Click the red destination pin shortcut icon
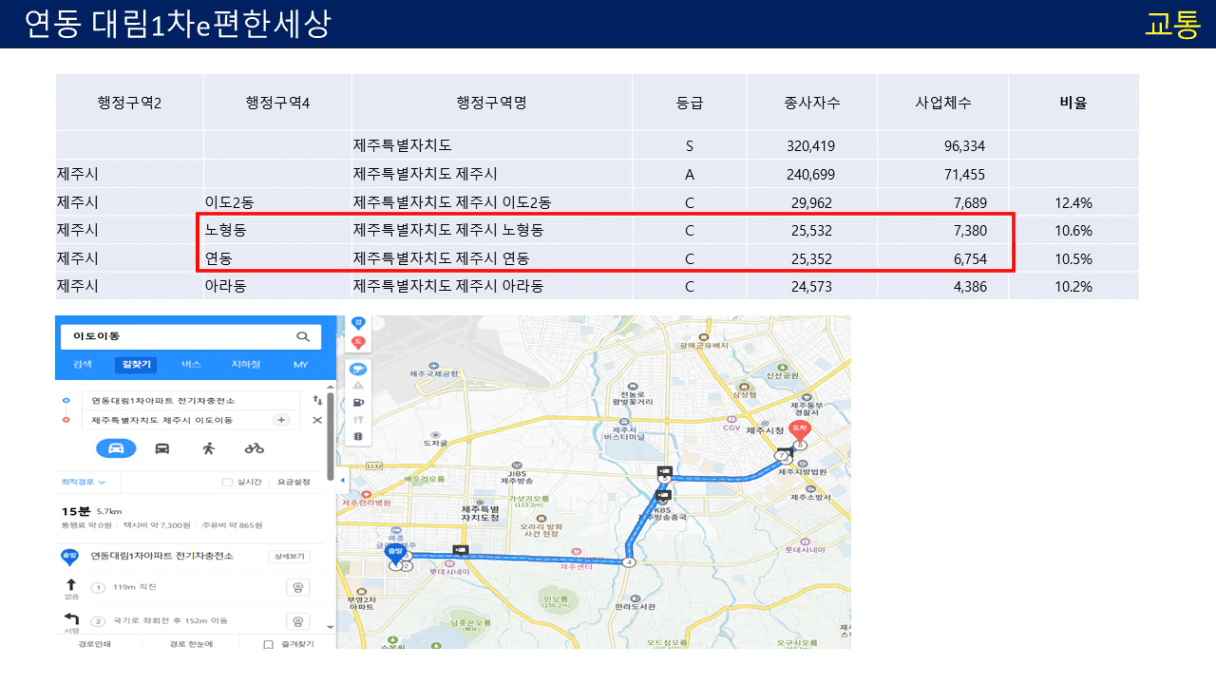This screenshot has height=684, width=1216. tap(358, 342)
